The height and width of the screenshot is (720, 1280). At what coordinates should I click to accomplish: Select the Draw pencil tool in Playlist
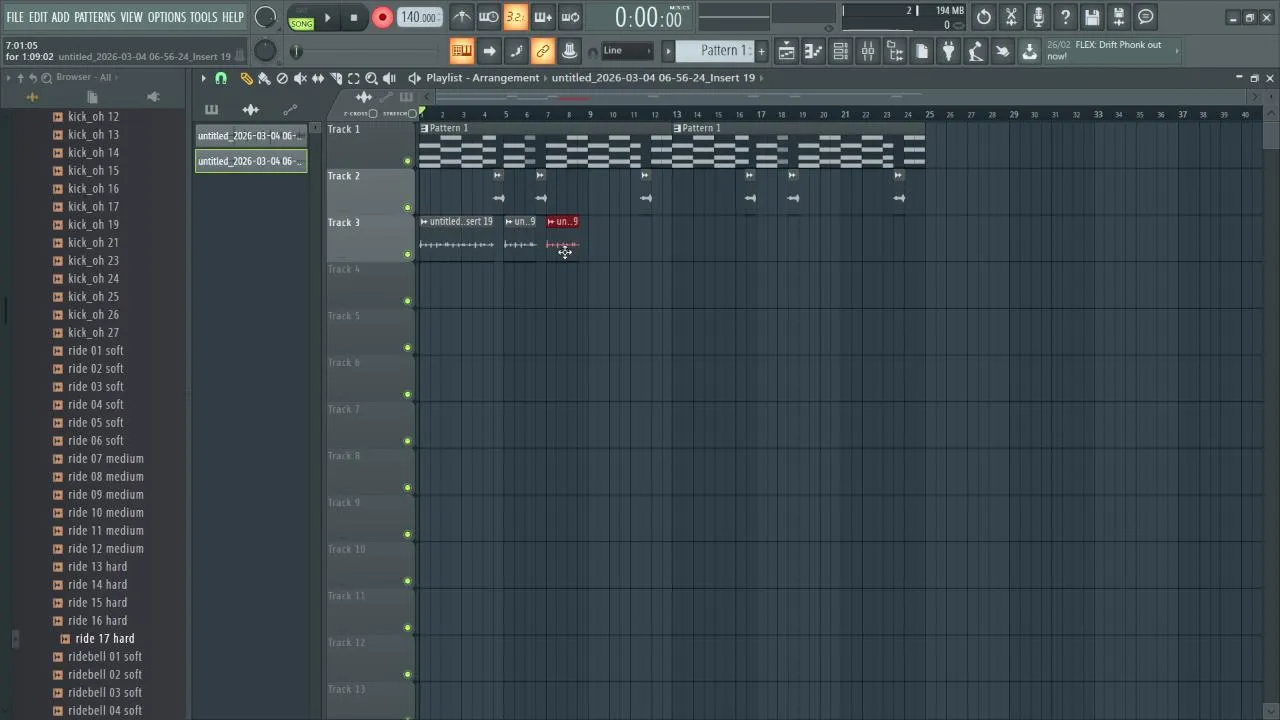tap(246, 78)
